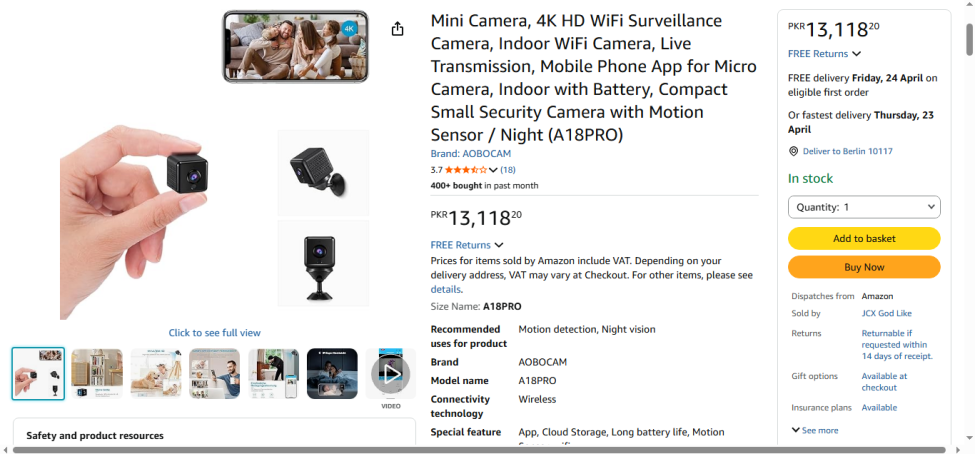Expand the star rating popover arrow
The width and height of the screenshot is (975, 454).
pos(493,170)
